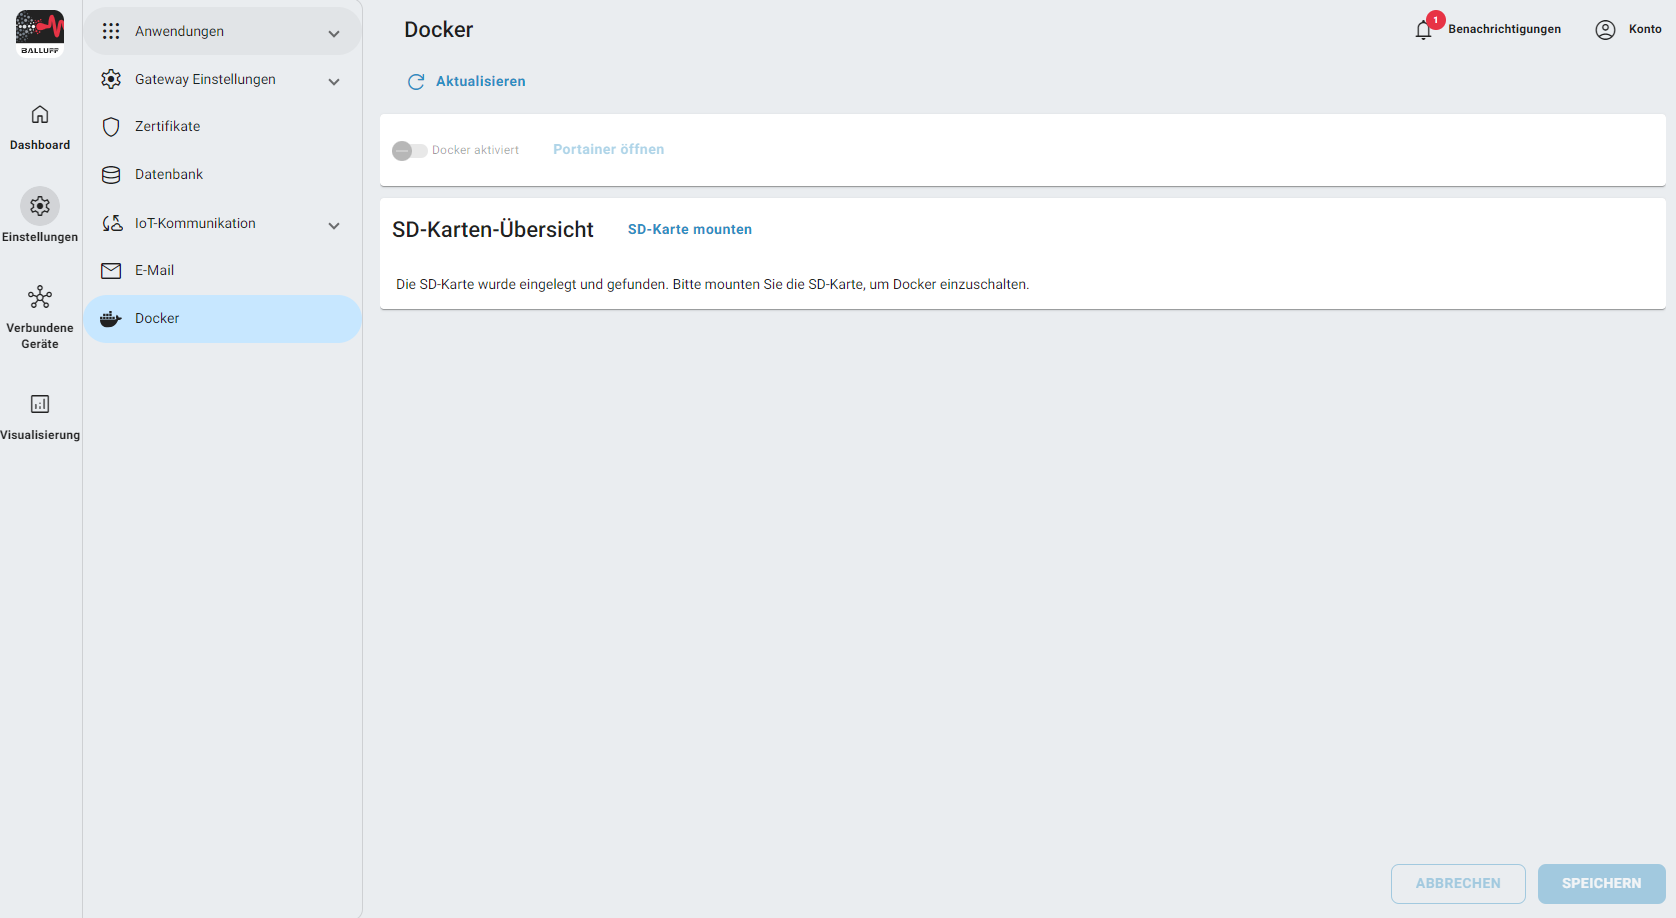Image resolution: width=1676 pixels, height=918 pixels.
Task: Open Verbundene Geräte network icon
Action: point(40,297)
